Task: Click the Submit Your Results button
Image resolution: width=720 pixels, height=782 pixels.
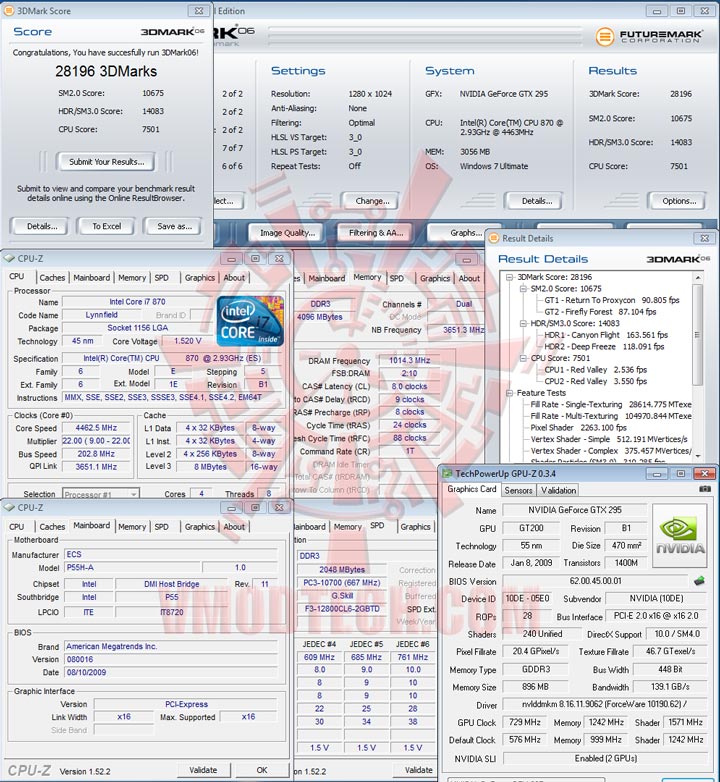Action: [106, 162]
